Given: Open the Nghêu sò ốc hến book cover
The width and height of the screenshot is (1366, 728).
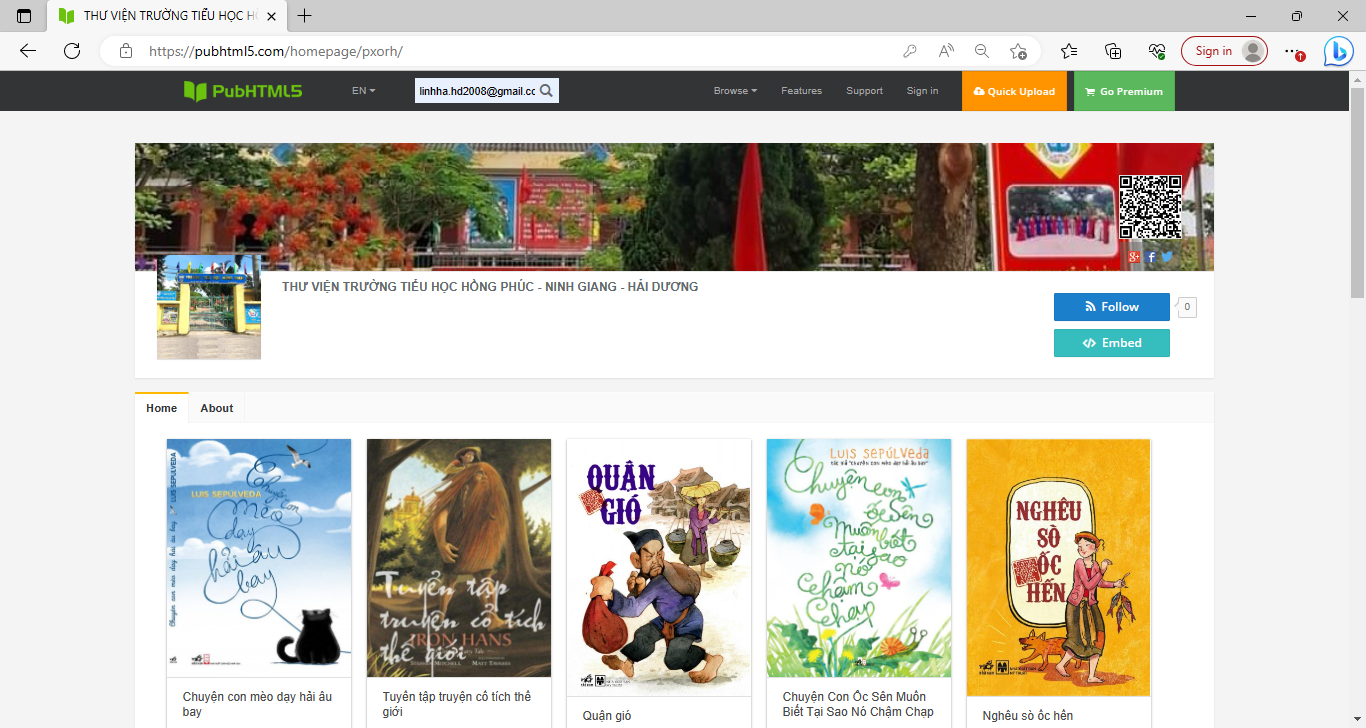Looking at the screenshot, I should pyautogui.click(x=1059, y=567).
